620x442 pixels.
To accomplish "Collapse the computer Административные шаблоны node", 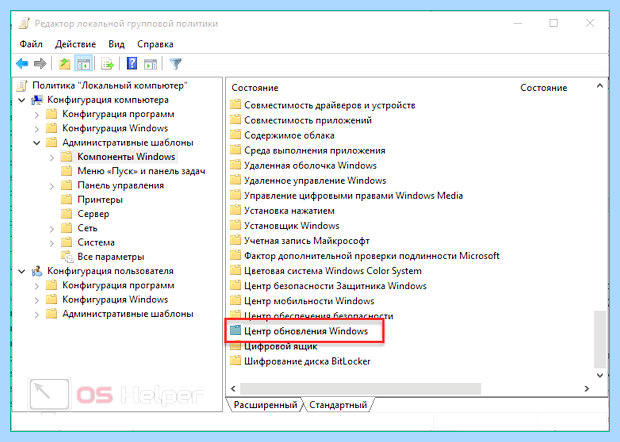I will point(37,143).
